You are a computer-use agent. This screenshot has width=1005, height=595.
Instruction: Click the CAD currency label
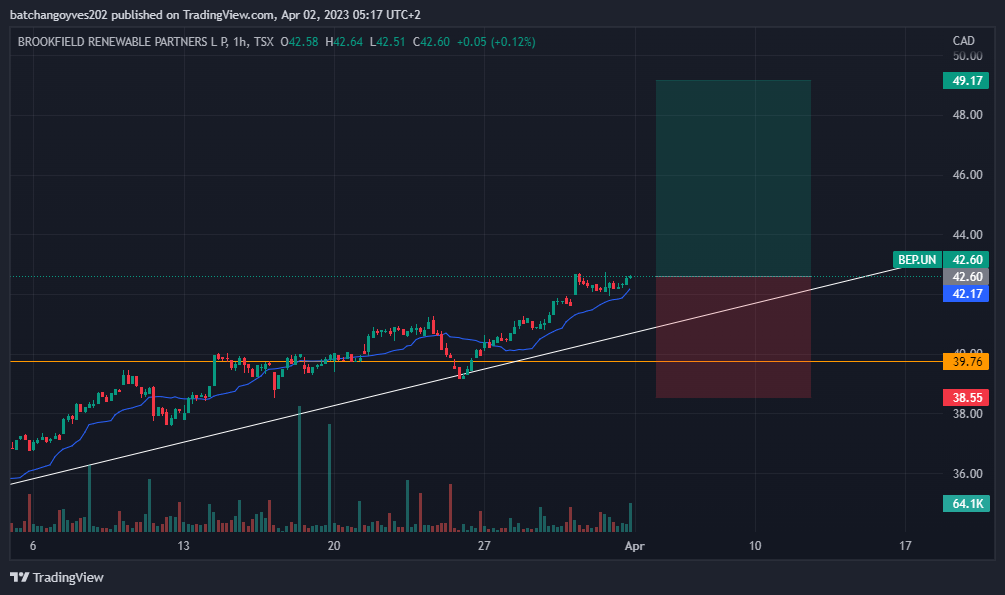pyautogui.click(x=963, y=40)
